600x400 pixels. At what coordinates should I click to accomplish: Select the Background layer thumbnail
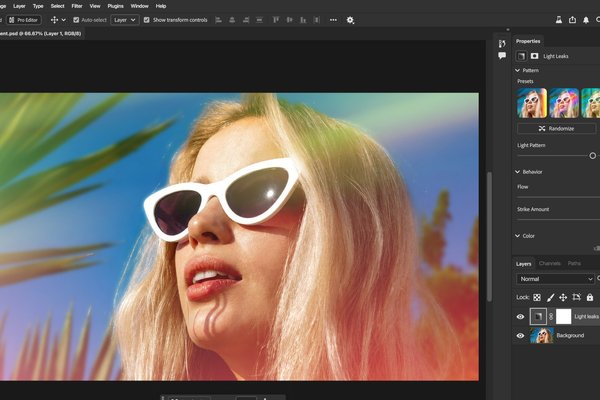point(541,336)
